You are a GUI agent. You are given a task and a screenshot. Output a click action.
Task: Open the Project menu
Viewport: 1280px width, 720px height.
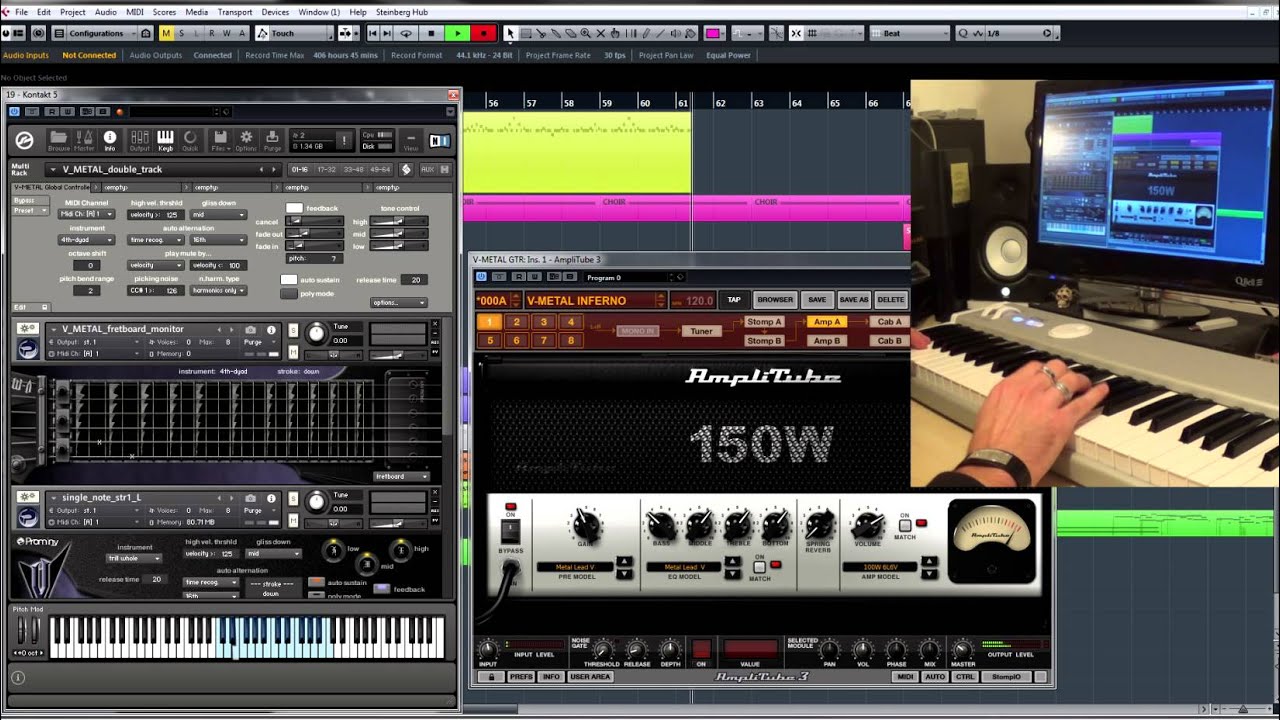point(73,12)
